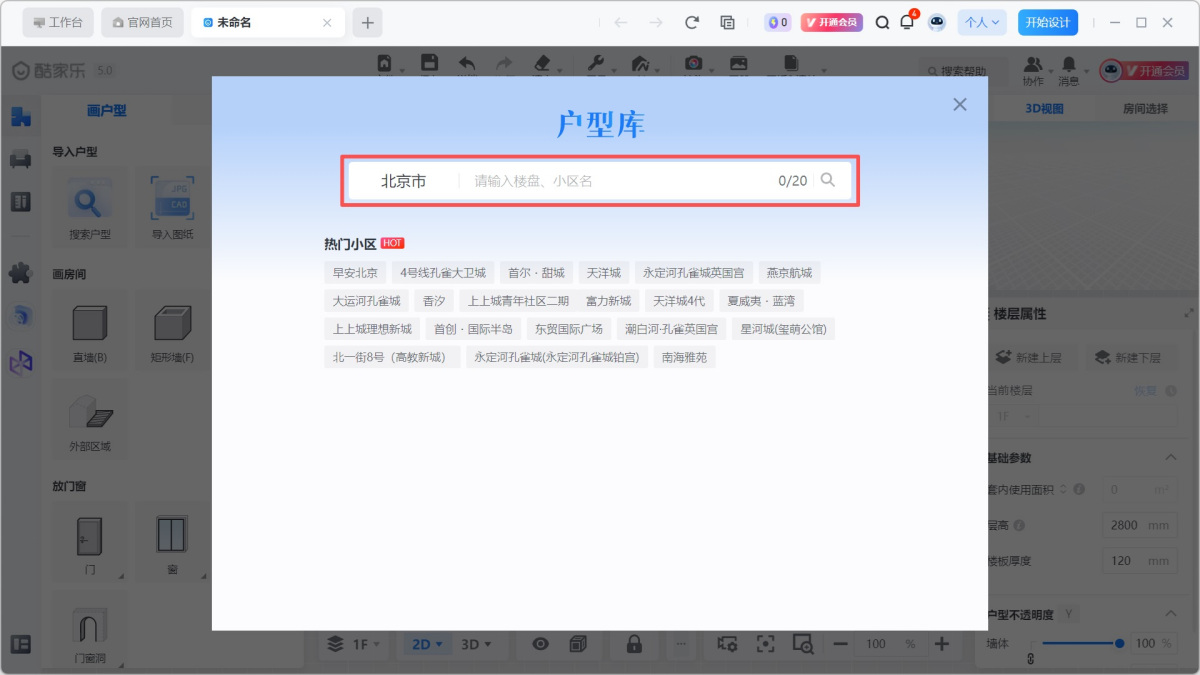Click the blue 开始设计 button

pyautogui.click(x=1047, y=22)
